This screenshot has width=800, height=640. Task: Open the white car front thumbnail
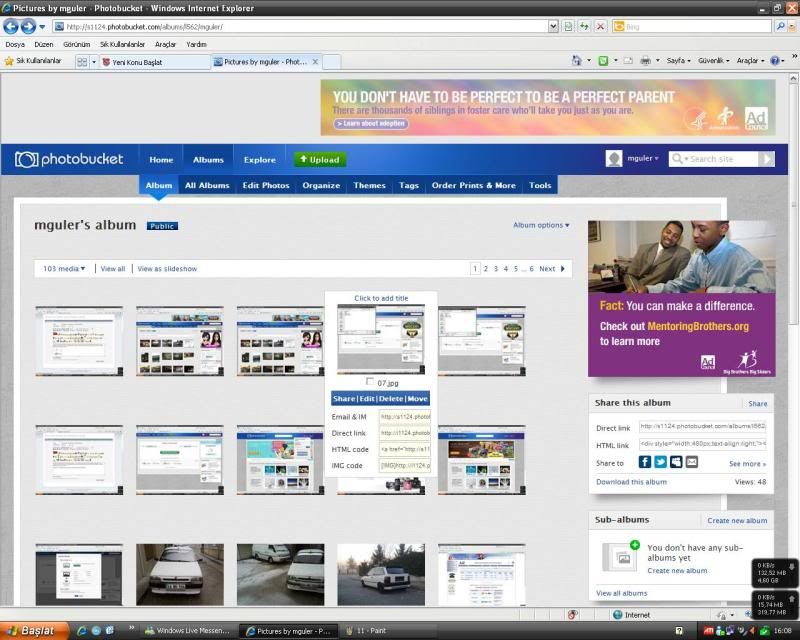click(x=180, y=575)
